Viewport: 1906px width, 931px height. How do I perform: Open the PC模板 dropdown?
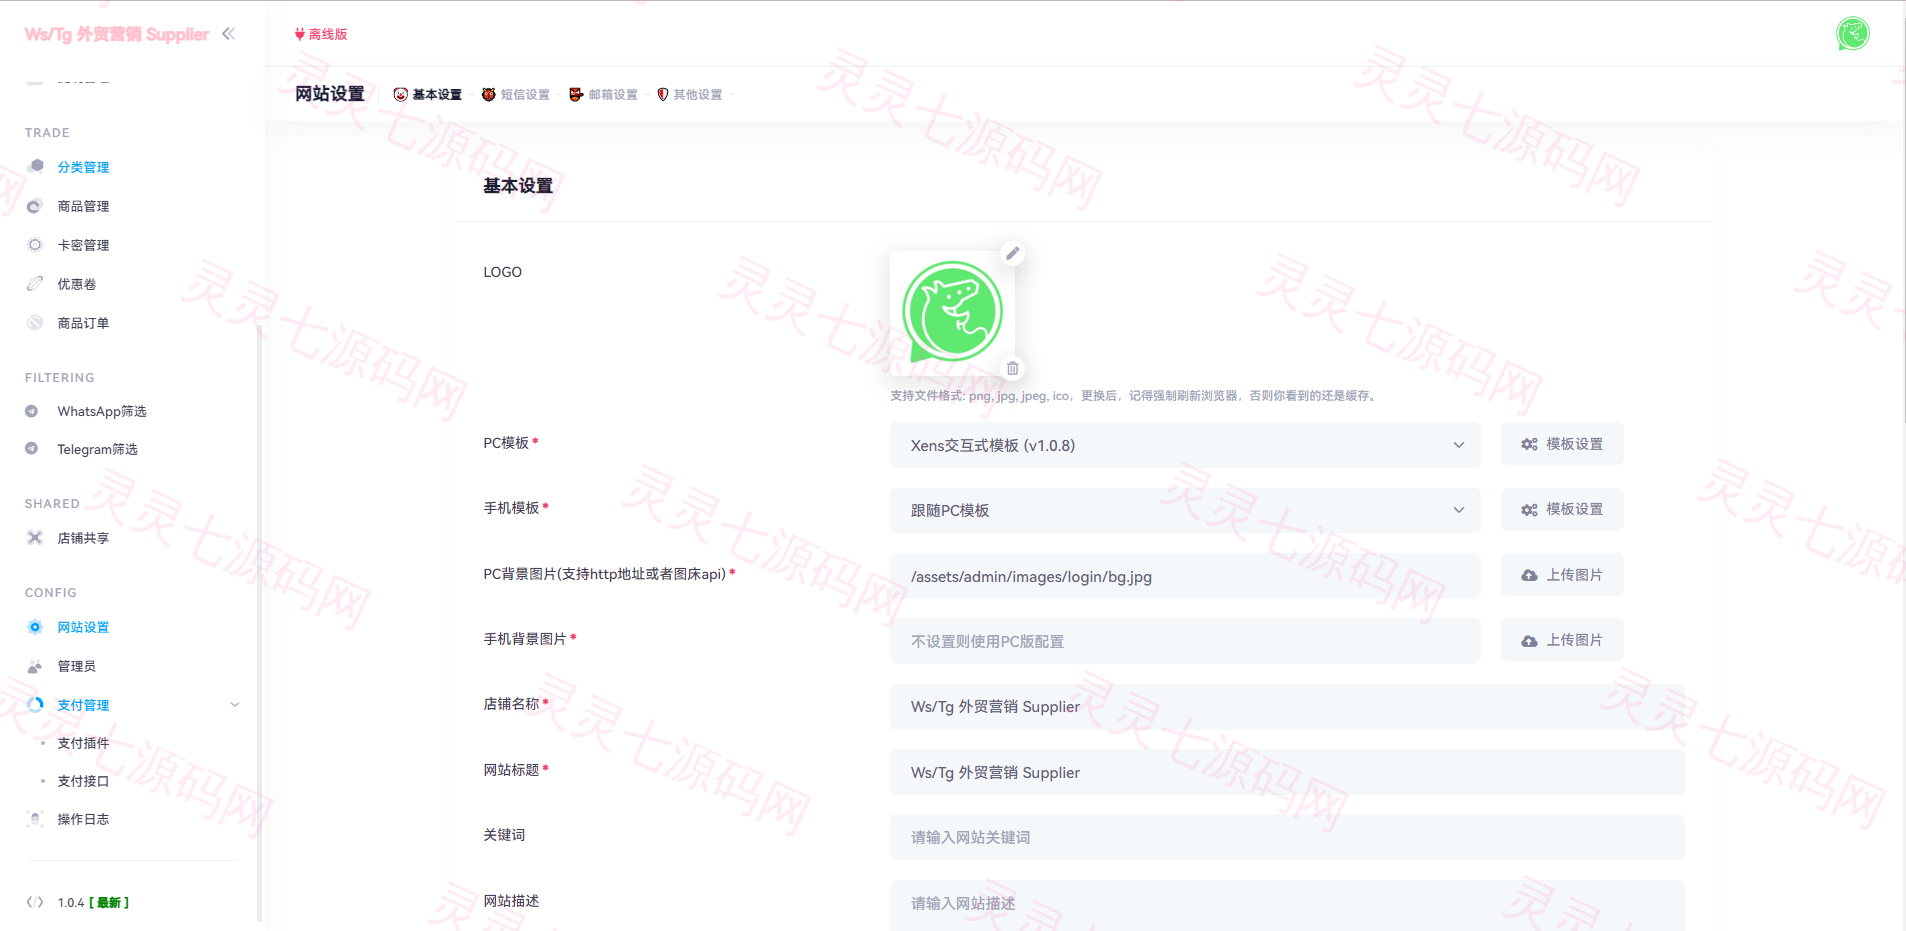point(1185,445)
